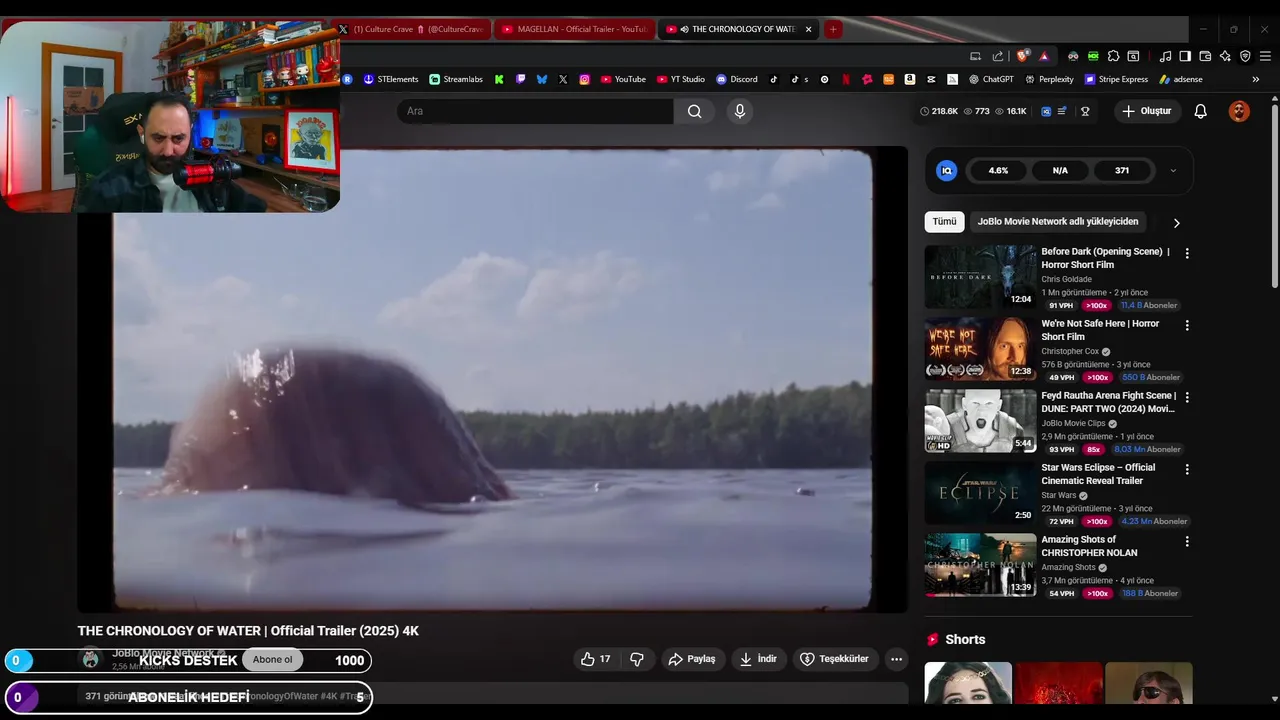Click the 218.6K views stat in header
Viewport: 1280px width, 720px height.
pyautogui.click(x=939, y=111)
